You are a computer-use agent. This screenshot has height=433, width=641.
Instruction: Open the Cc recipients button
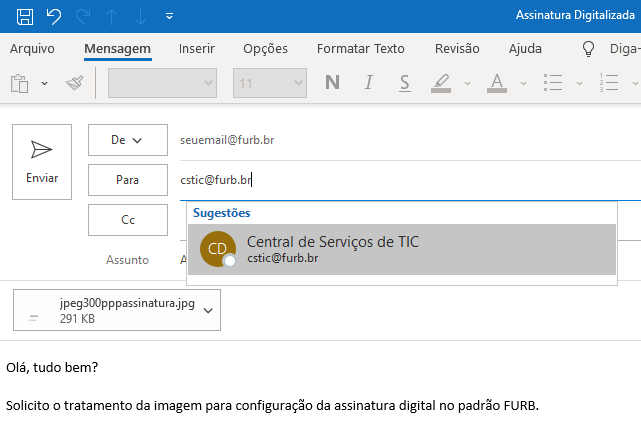pyautogui.click(x=128, y=220)
